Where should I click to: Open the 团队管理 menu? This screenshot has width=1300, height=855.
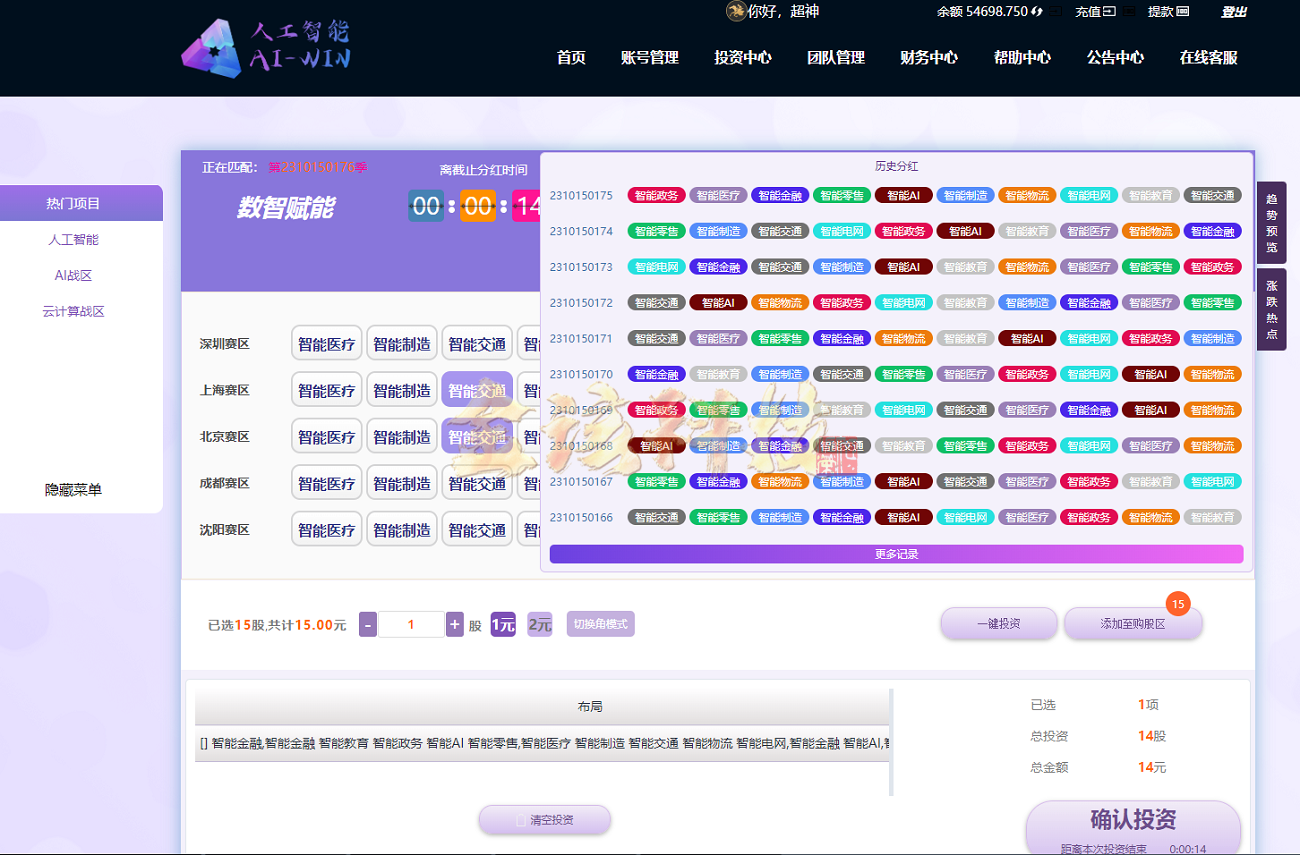pyautogui.click(x=835, y=58)
